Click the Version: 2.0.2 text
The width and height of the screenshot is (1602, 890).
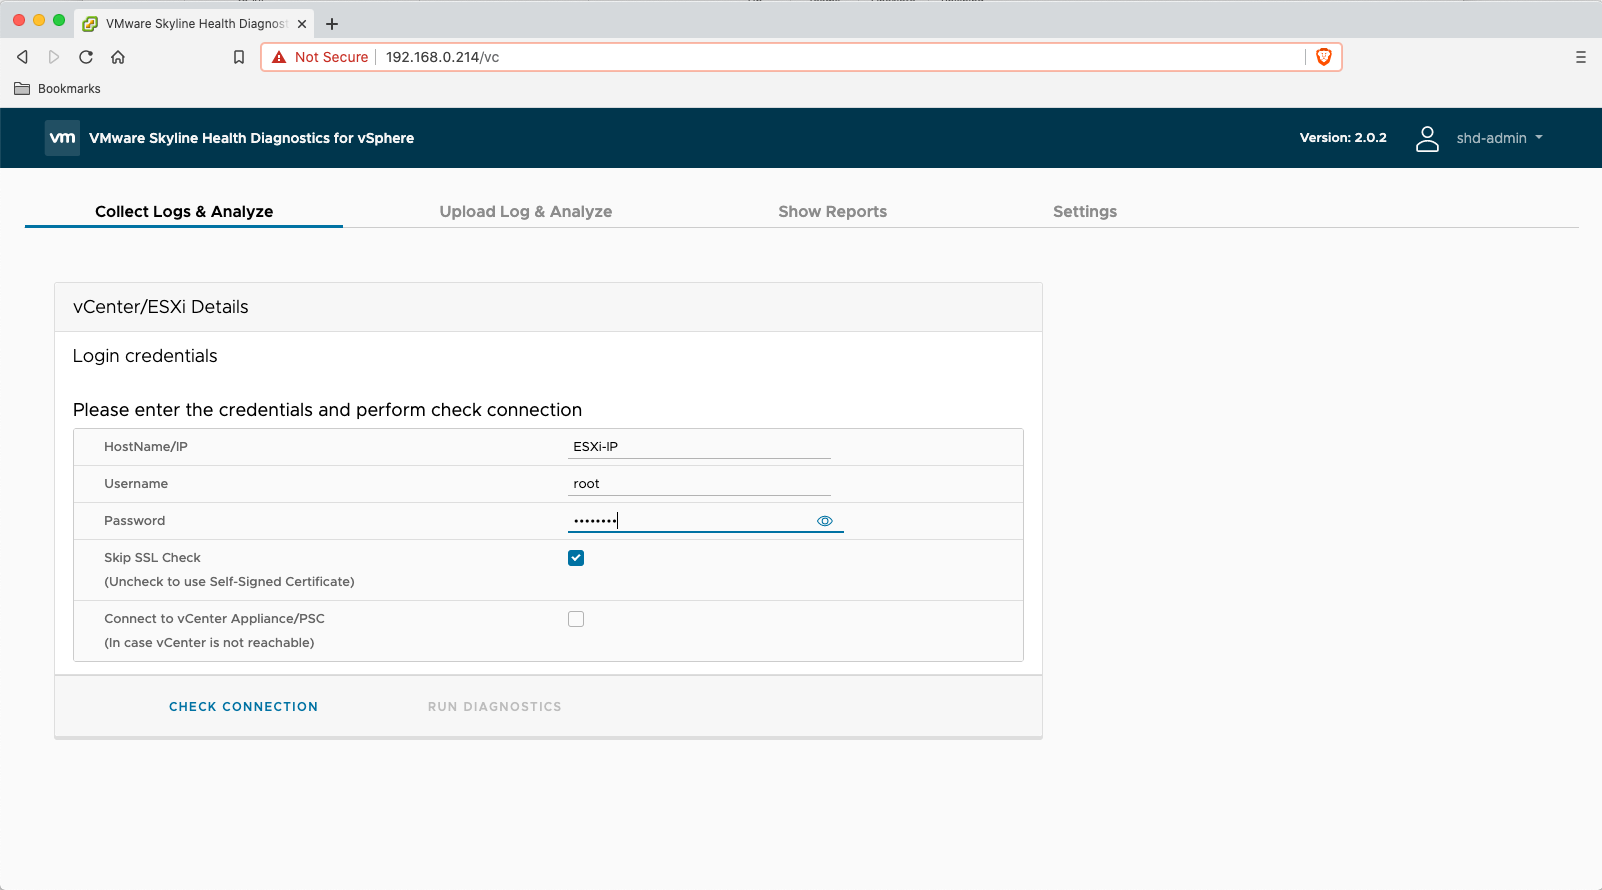[1343, 138]
